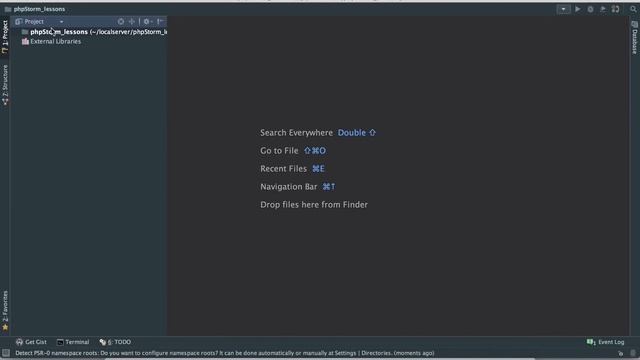Click the External Libraries bar-chart icon
The width and height of the screenshot is (640, 360).
click(25, 41)
